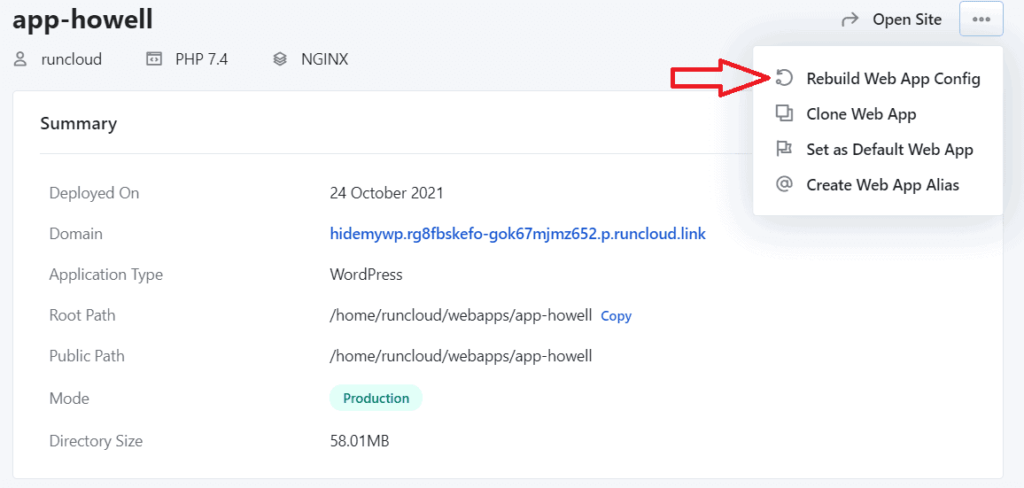Image resolution: width=1024 pixels, height=488 pixels.
Task: Select Rebuild Web App Config menu entry
Action: pos(893,78)
